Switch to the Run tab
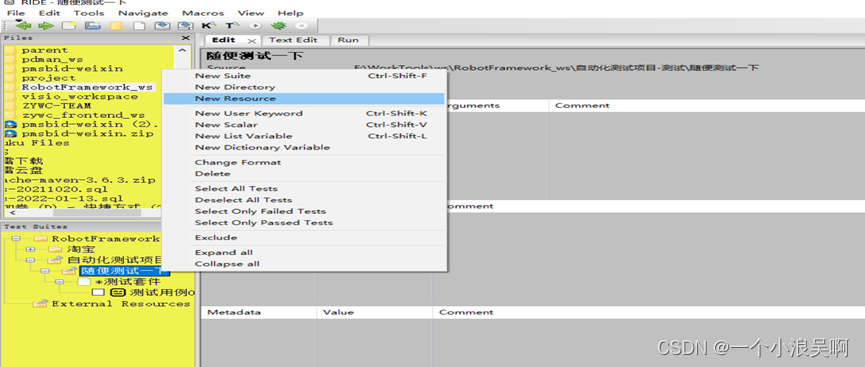 349,40
